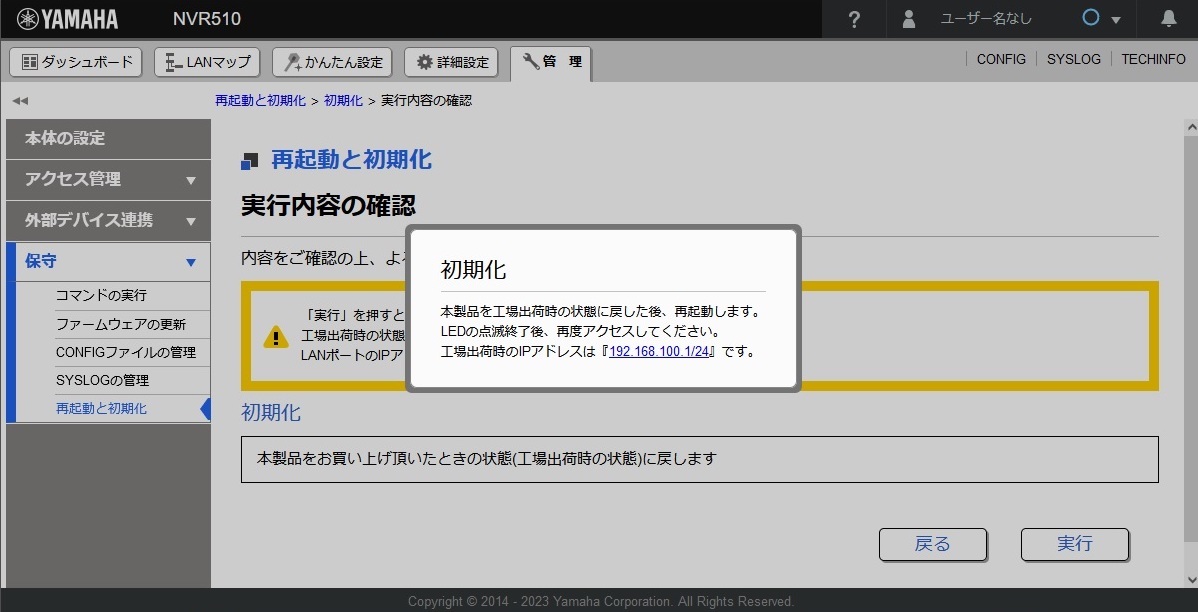Click the 再起動と初期化 breadcrumb link
Viewport: 1198px width, 612px height.
pos(261,101)
